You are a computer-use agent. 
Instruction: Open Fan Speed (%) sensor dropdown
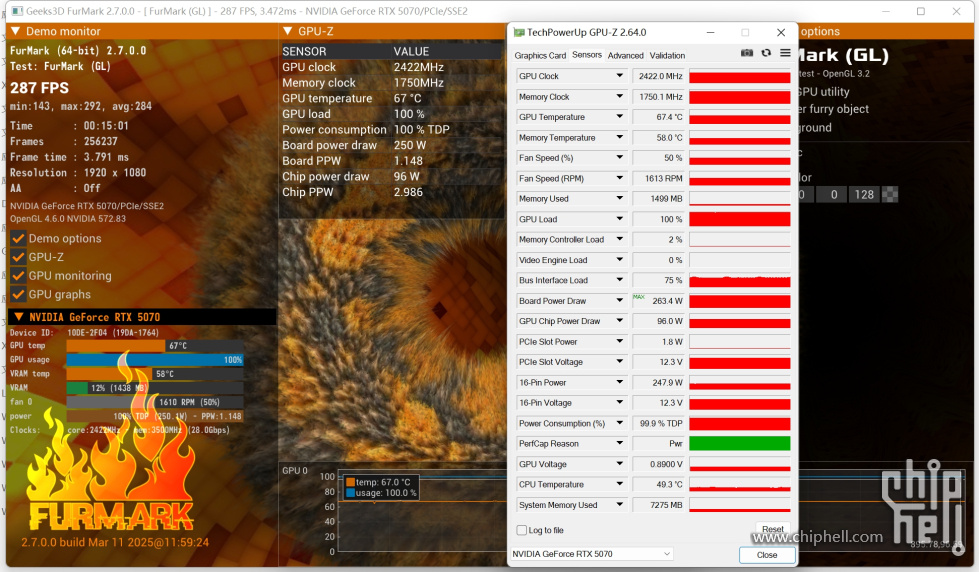(x=619, y=158)
